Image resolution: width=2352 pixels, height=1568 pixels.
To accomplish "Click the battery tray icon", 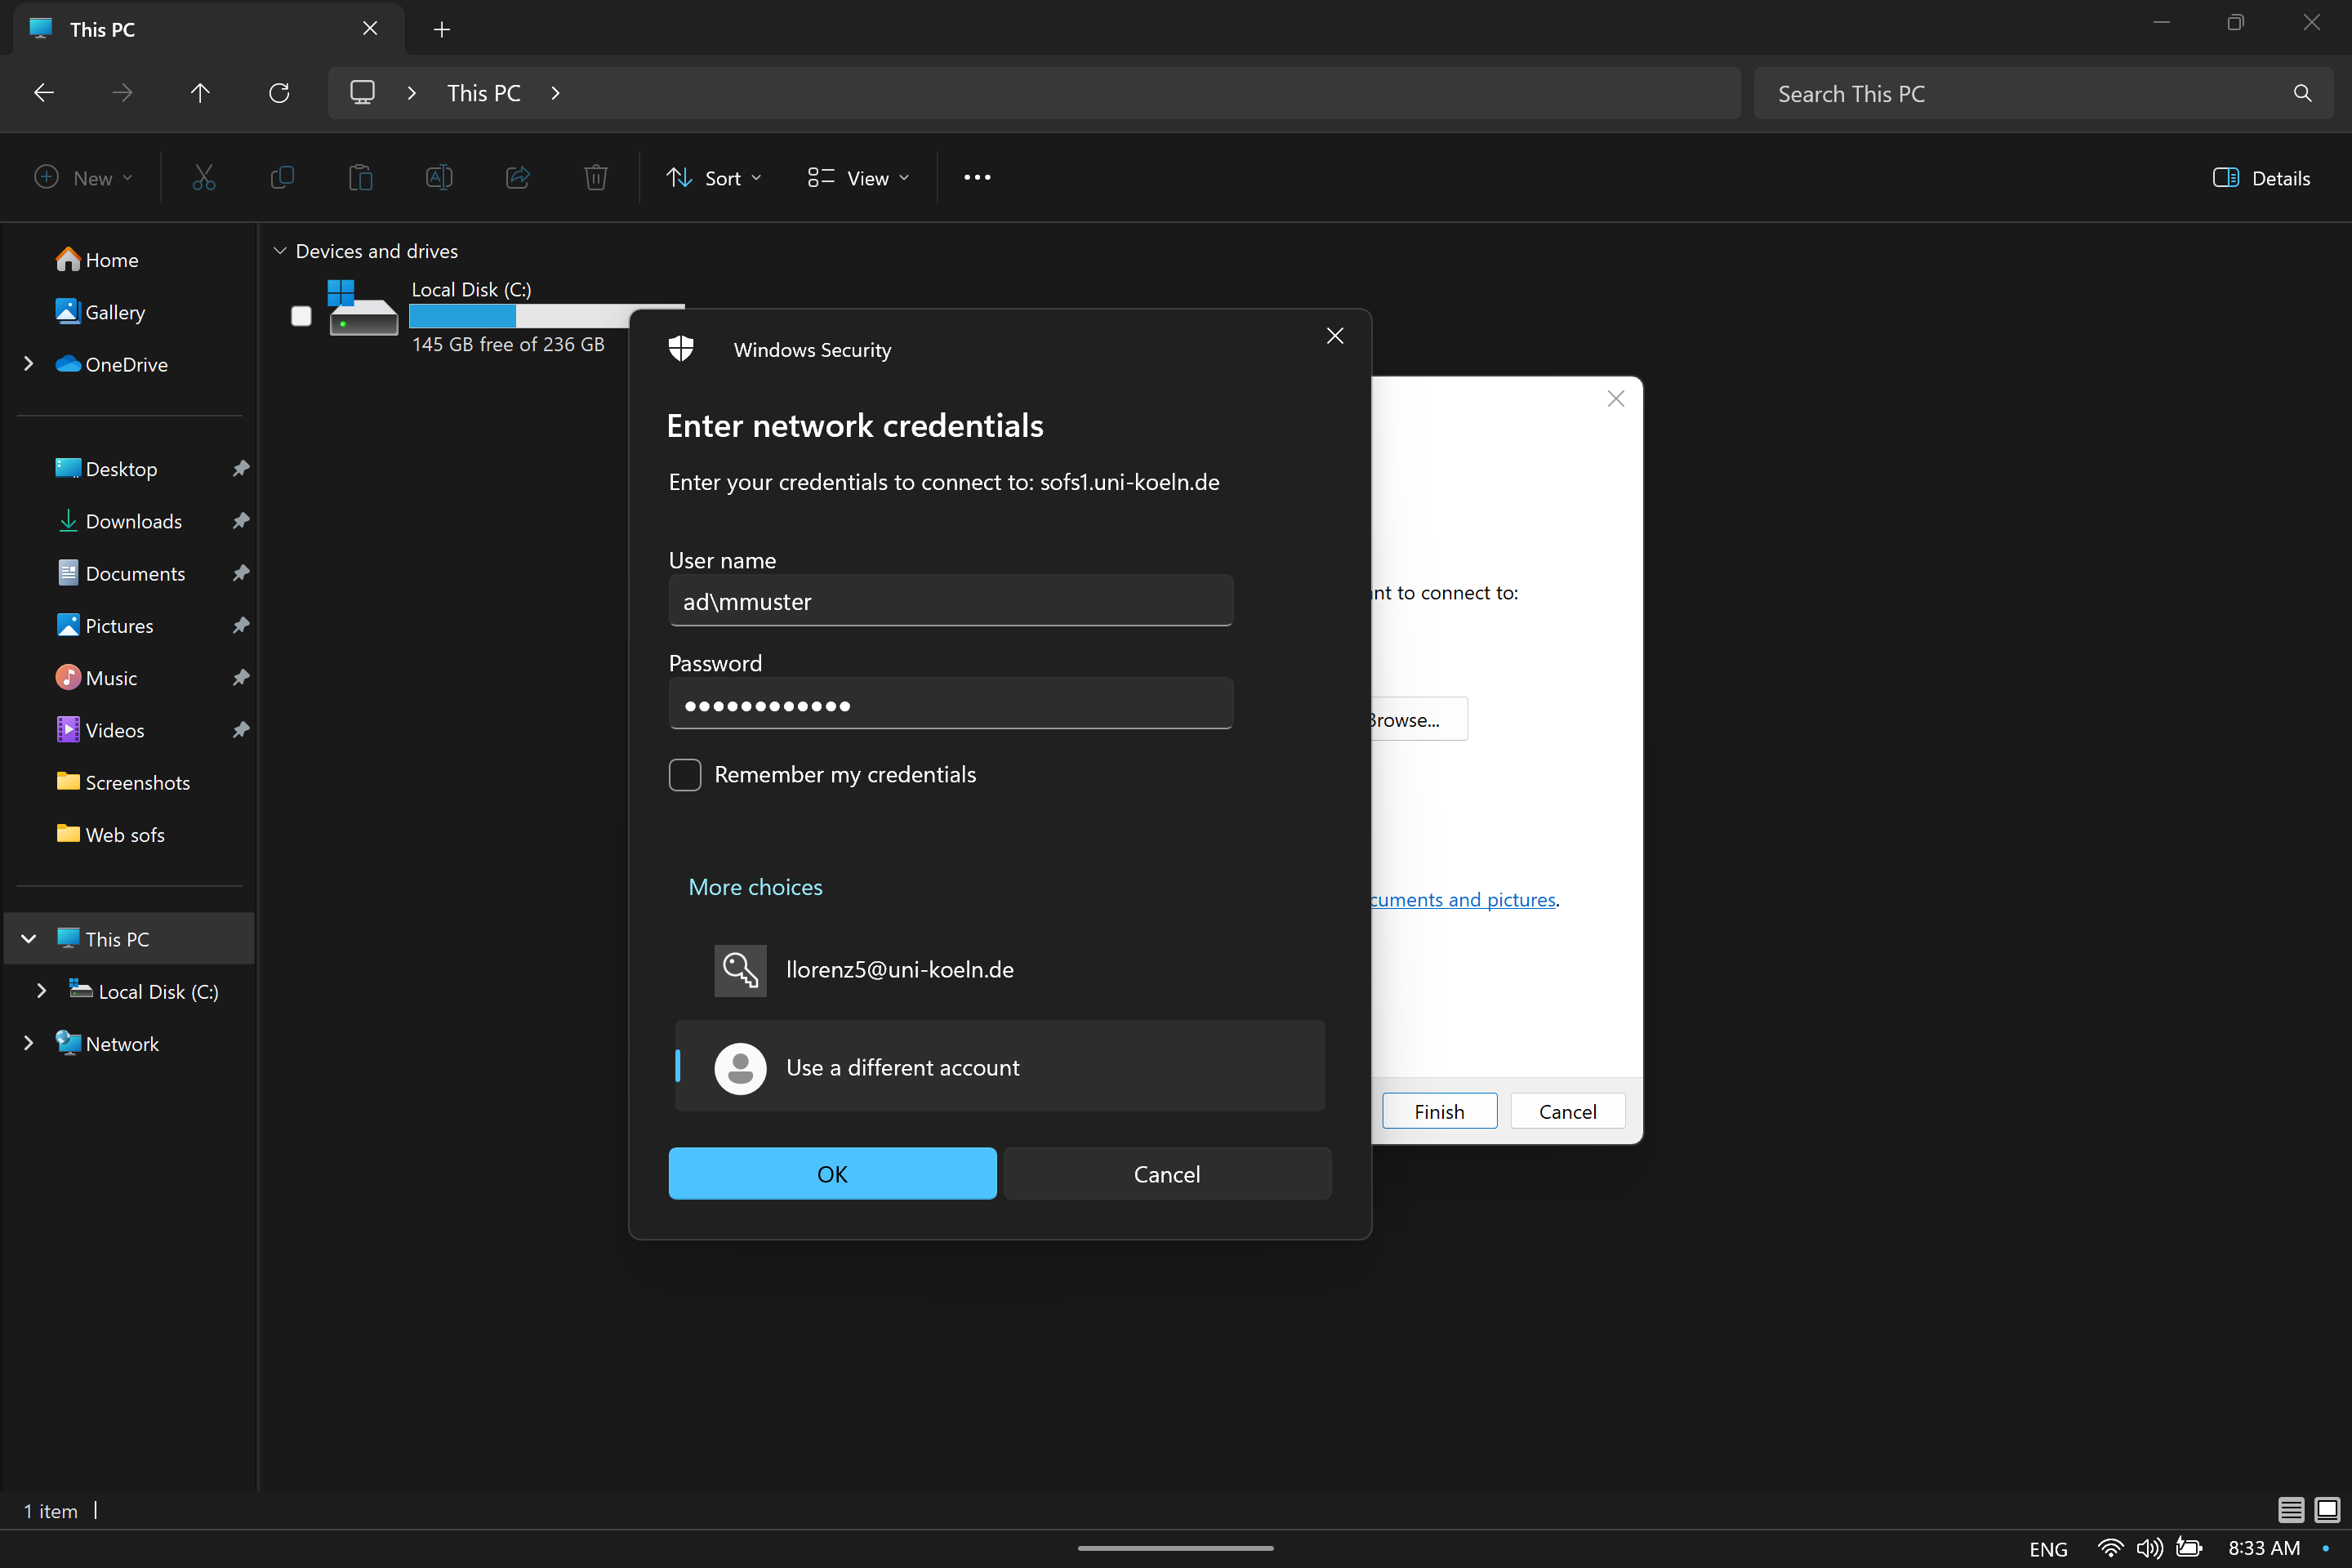I will tap(2189, 1548).
